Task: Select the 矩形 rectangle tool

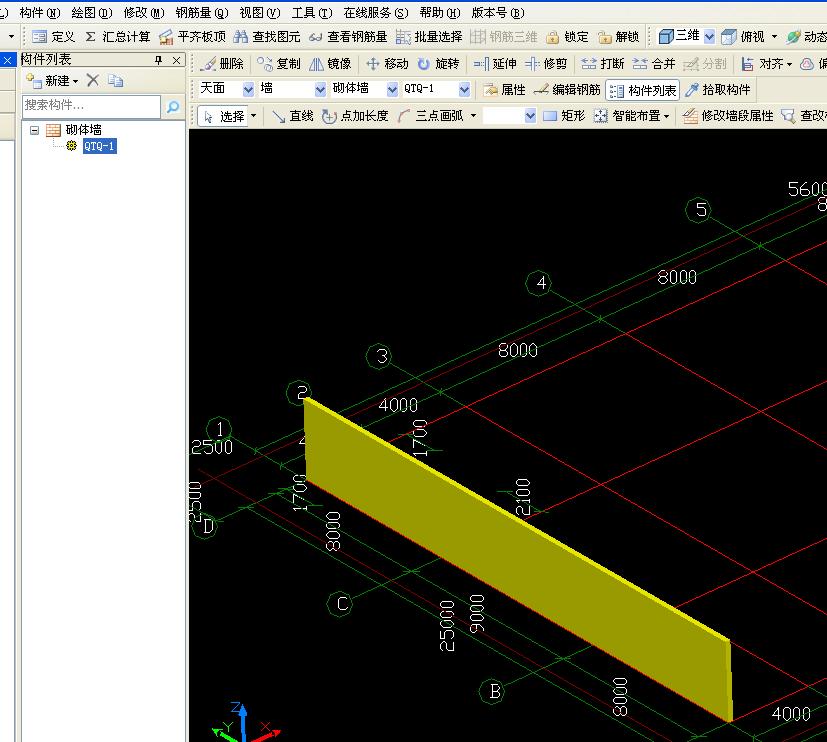Action: click(x=564, y=115)
